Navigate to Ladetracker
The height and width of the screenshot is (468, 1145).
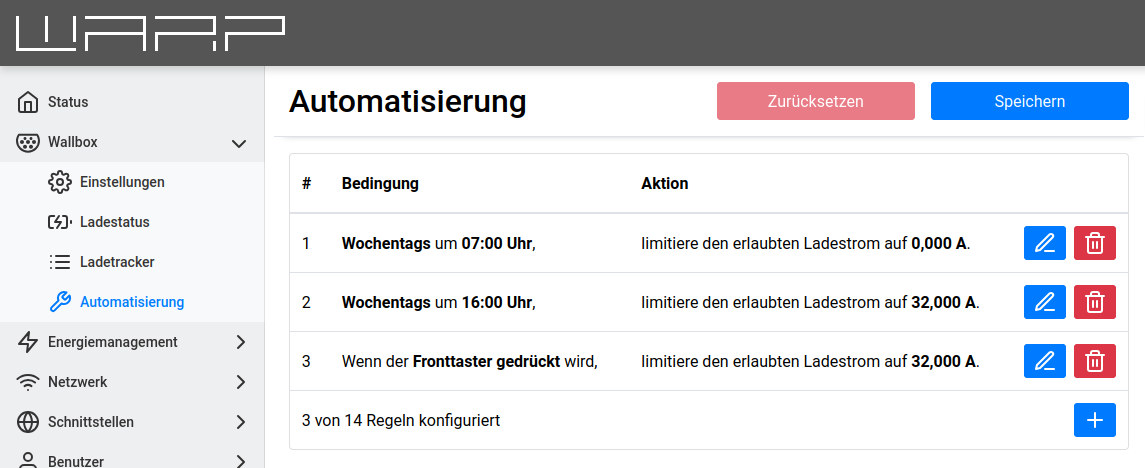tap(116, 262)
